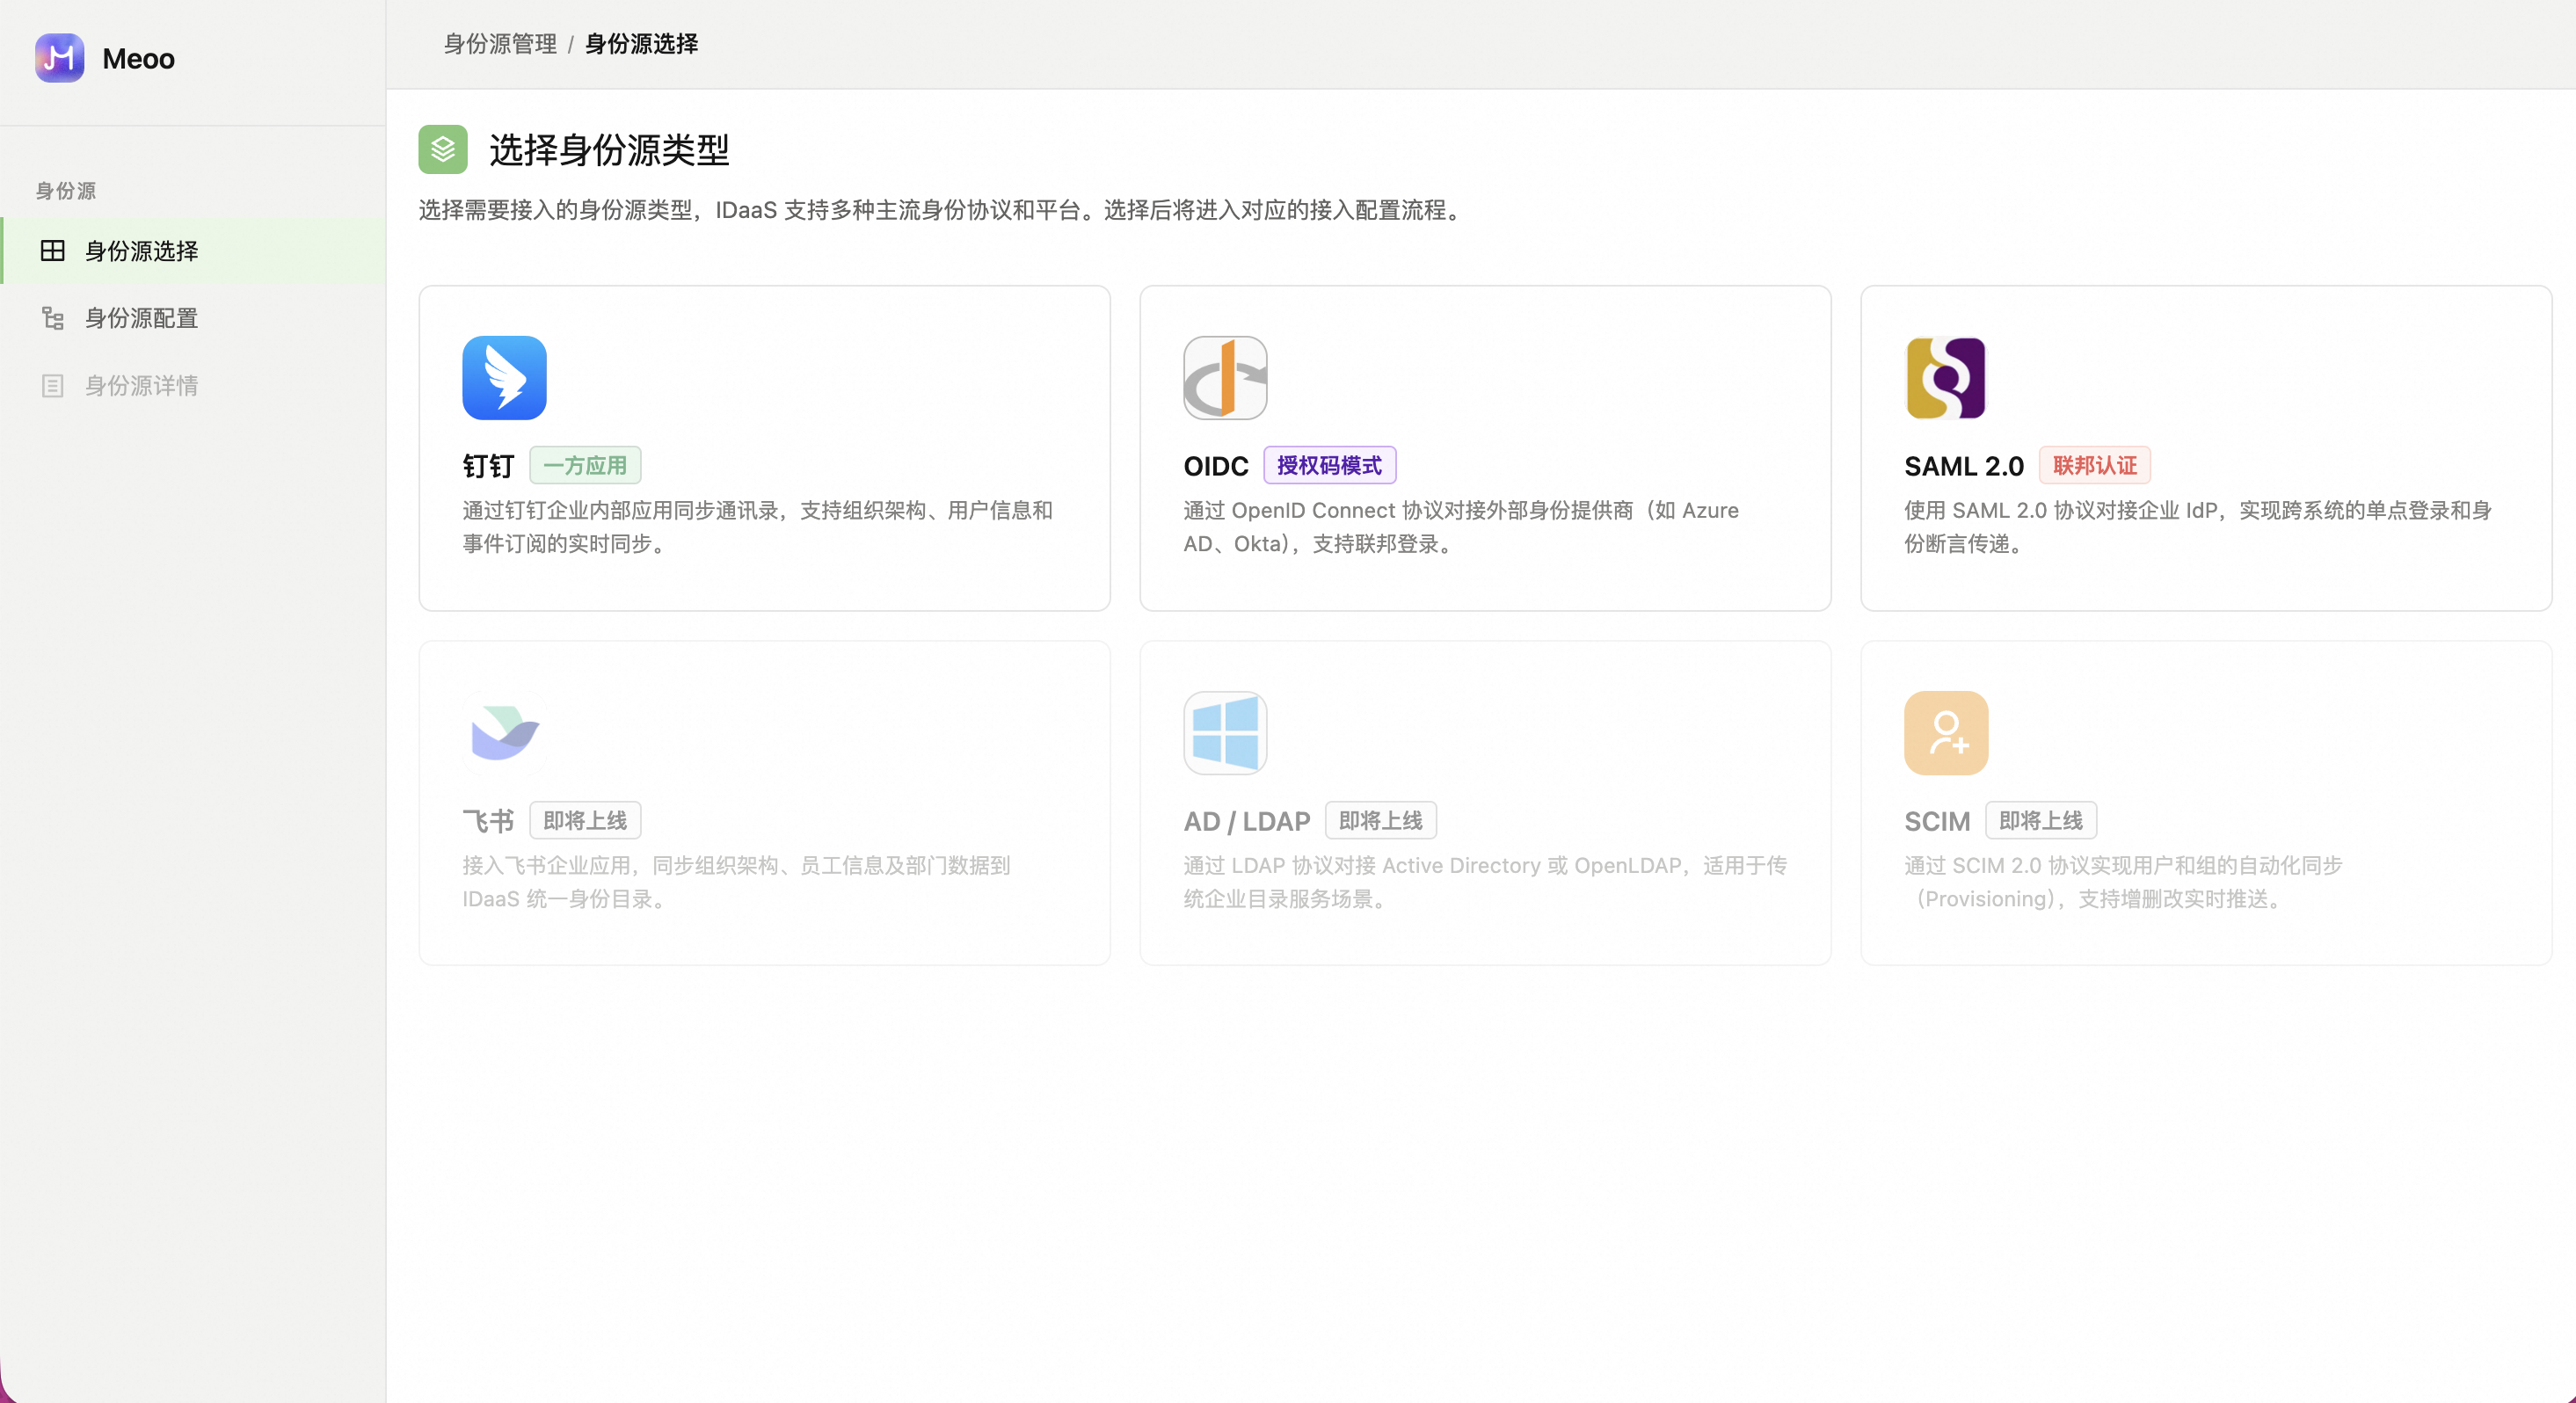
Task: Click 身份源选择 breadcrumb item
Action: click(641, 44)
